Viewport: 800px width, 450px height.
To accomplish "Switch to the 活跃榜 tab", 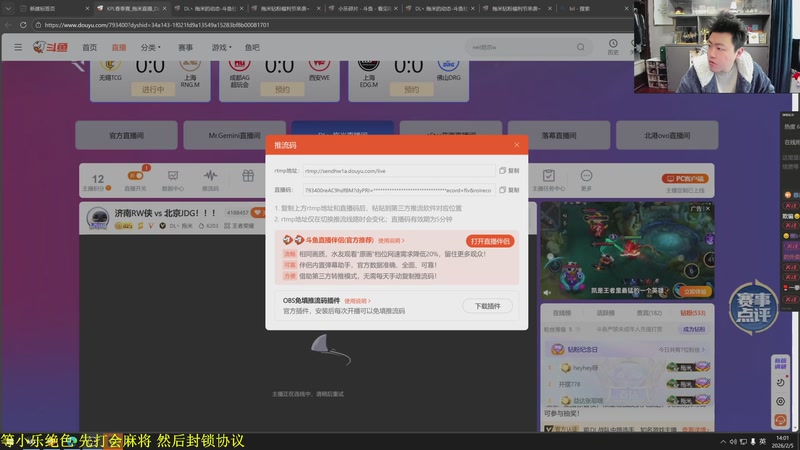I will [x=605, y=313].
